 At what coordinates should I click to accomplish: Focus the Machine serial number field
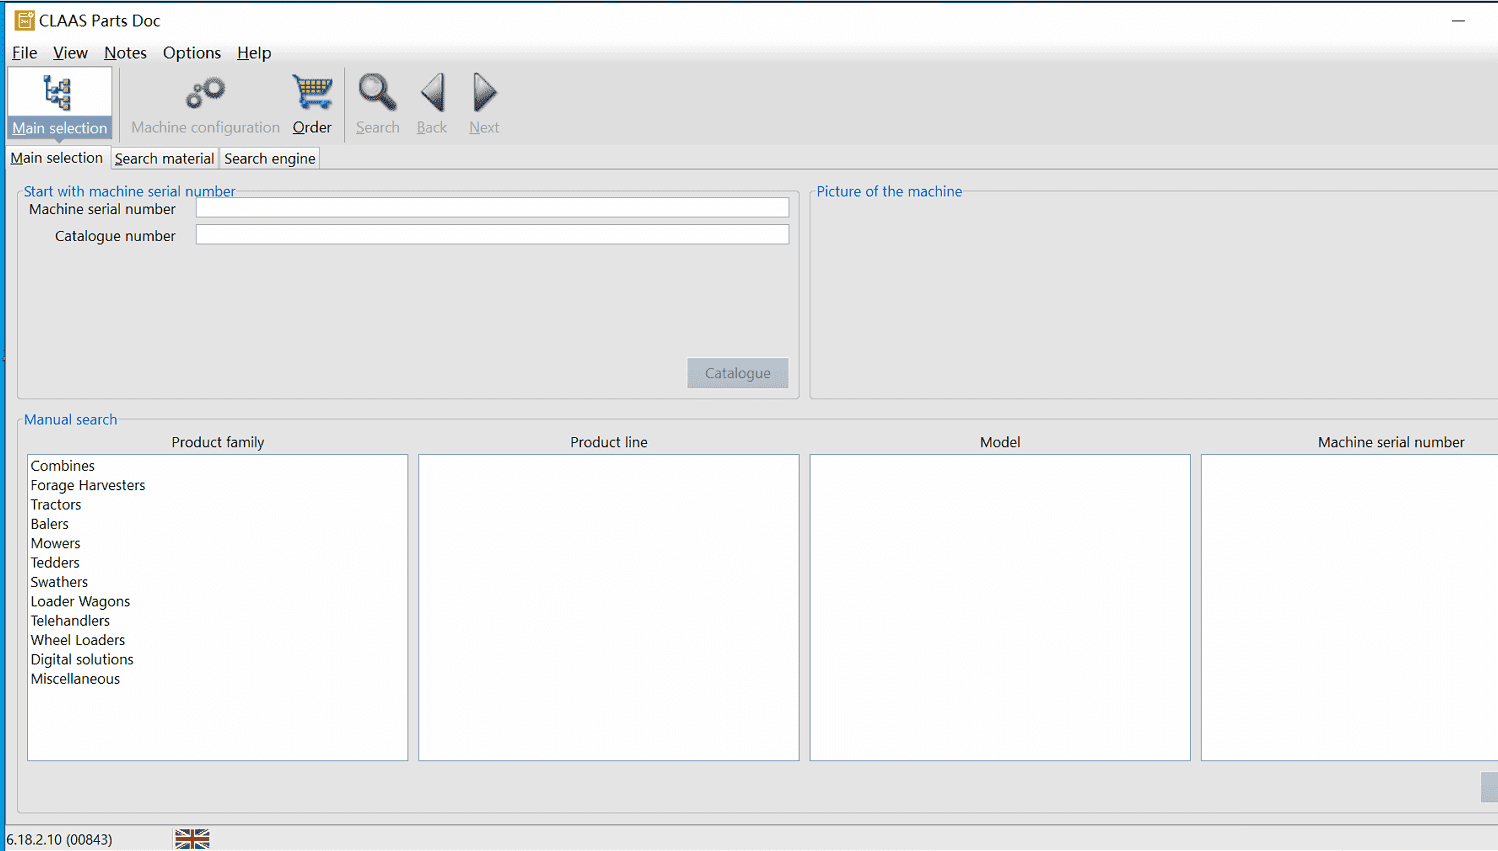click(492, 208)
